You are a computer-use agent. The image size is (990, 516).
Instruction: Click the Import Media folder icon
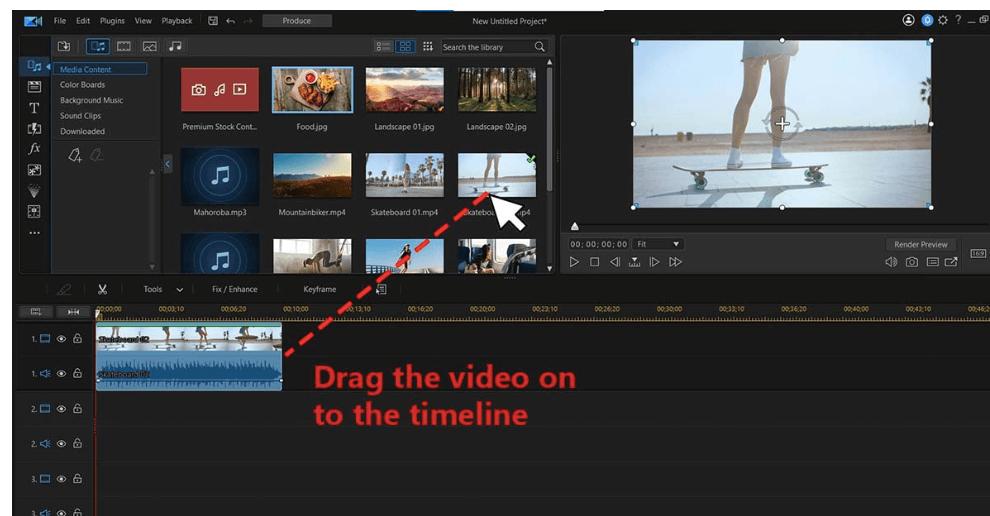pos(64,46)
